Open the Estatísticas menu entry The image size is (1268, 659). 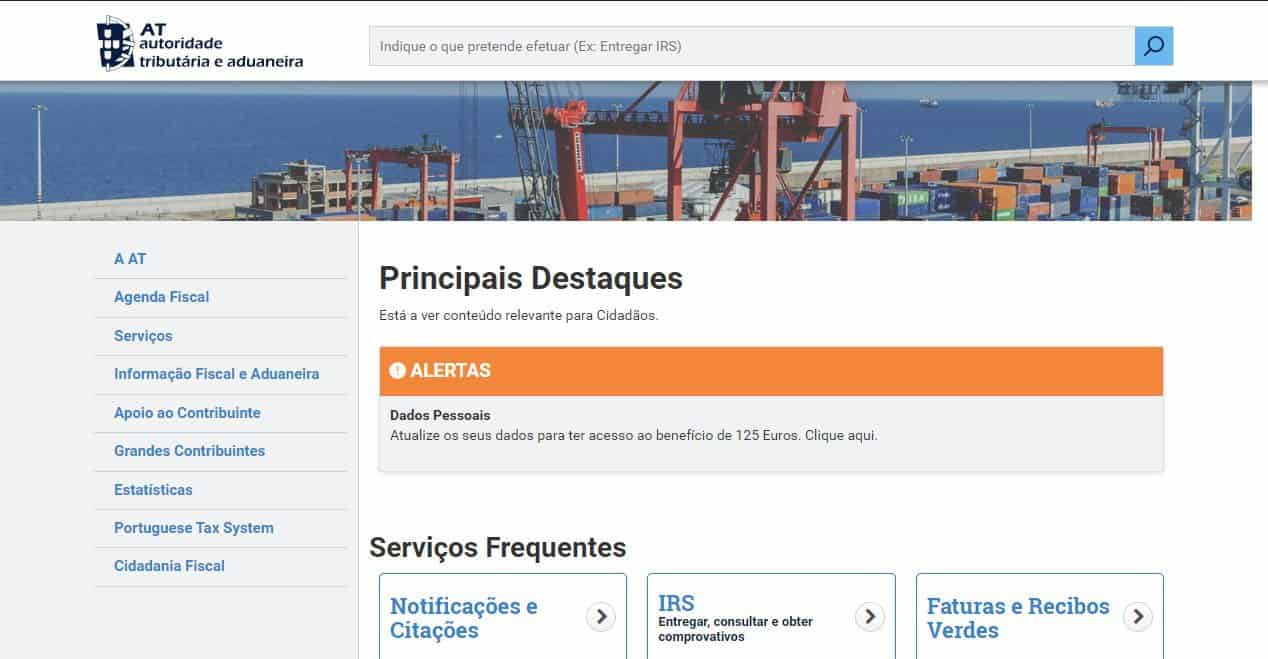coord(153,490)
